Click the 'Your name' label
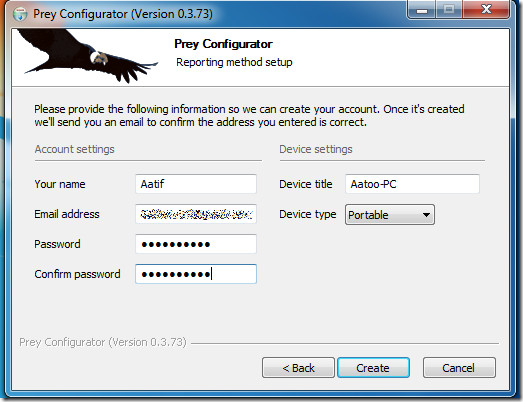 [60, 184]
